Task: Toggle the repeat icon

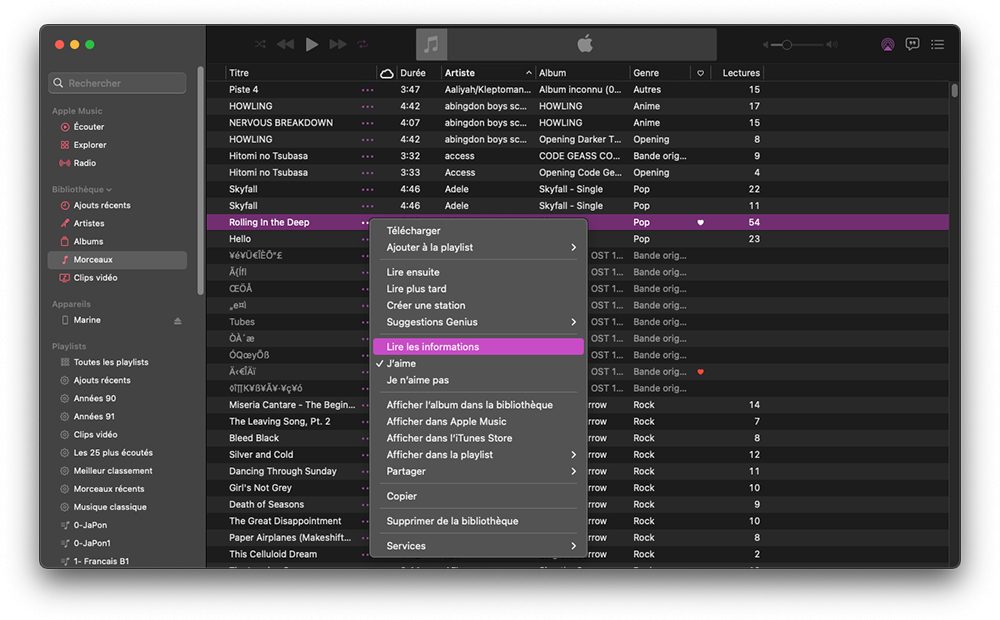Action: coord(363,44)
